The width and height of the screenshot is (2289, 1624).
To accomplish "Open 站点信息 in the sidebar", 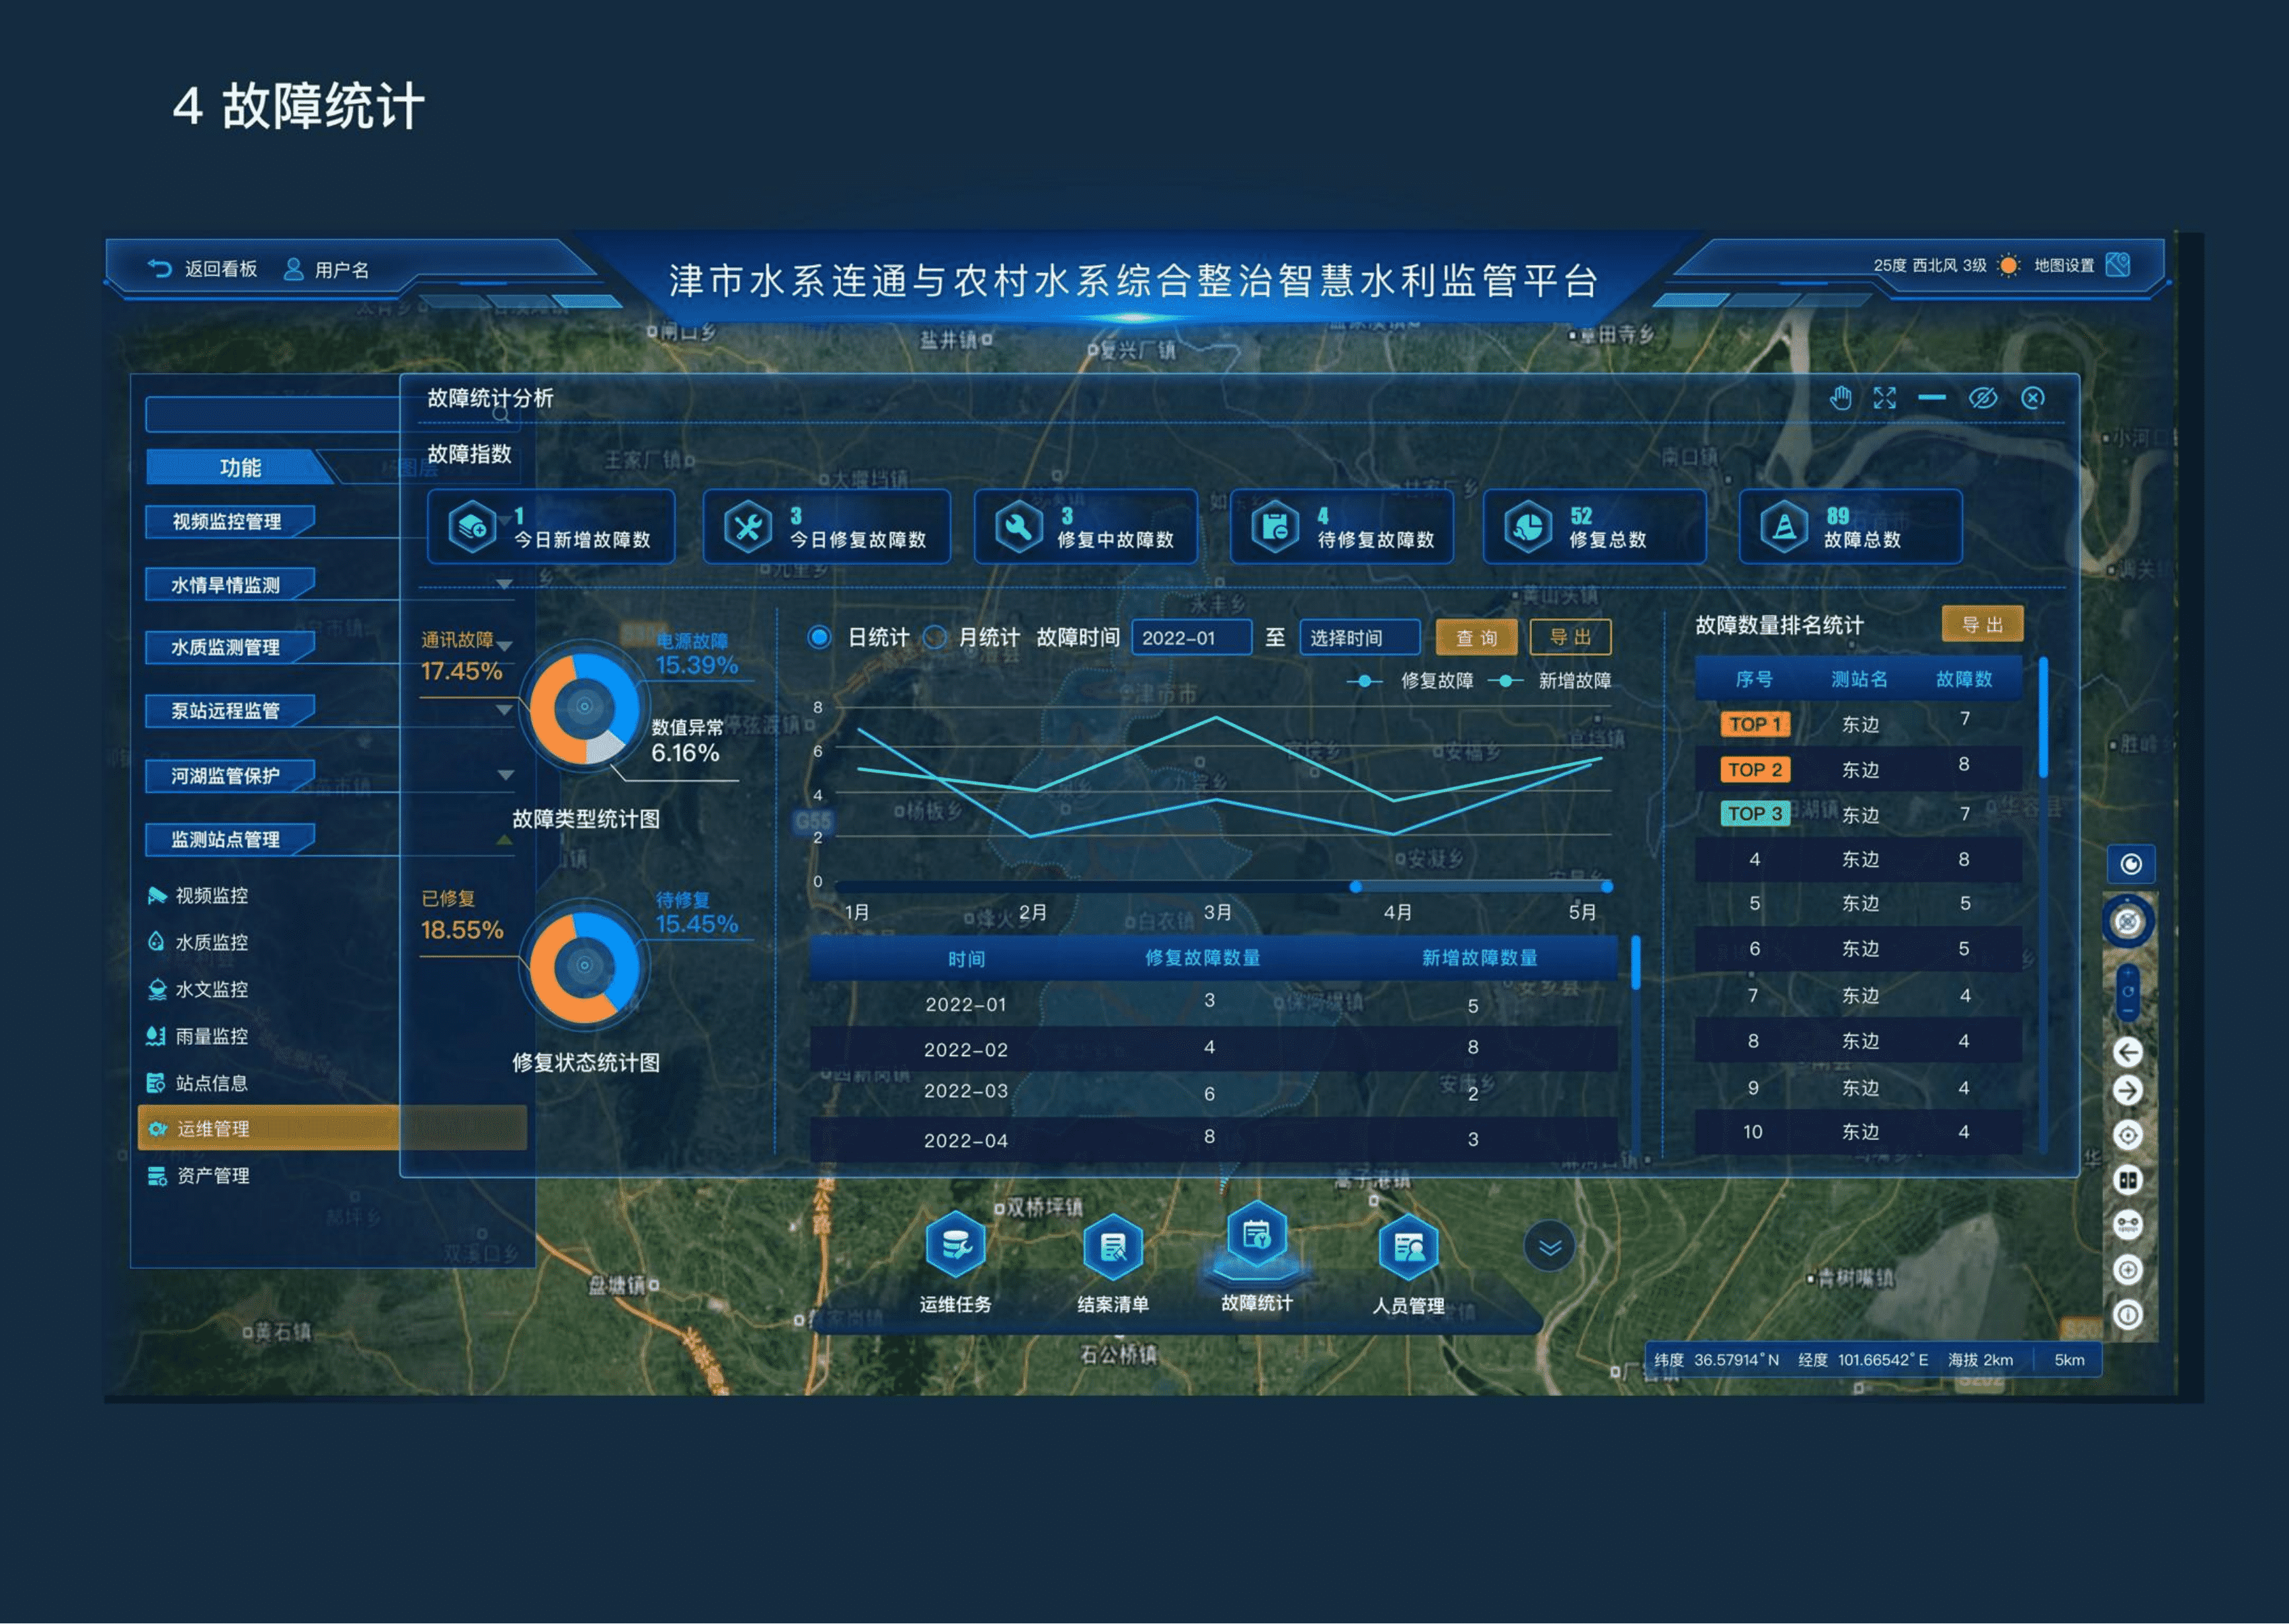I will tap(198, 1083).
